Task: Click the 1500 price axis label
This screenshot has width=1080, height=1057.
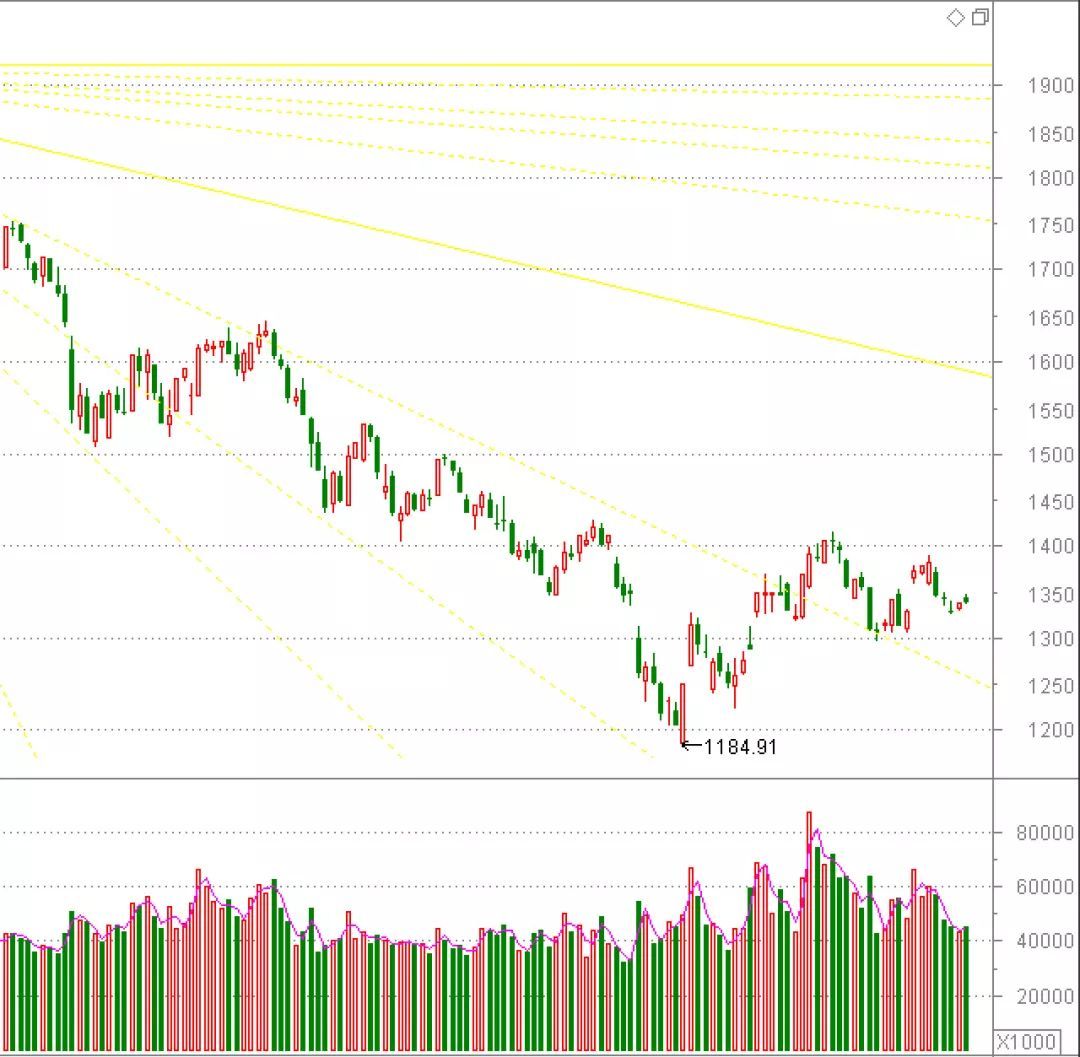Action: click(1051, 455)
